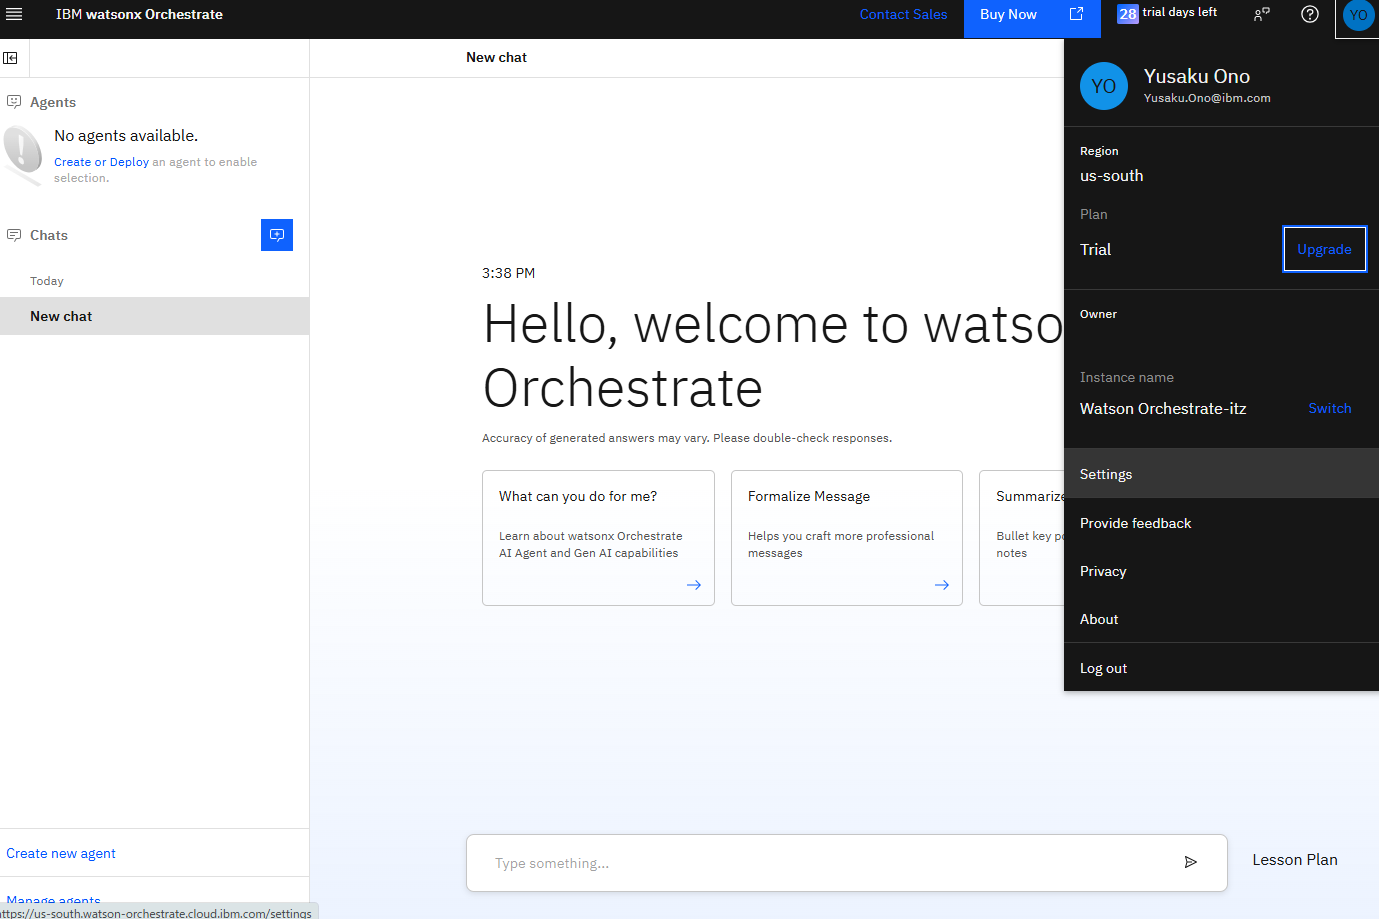Select the New chat entry in Chats list

154,316
